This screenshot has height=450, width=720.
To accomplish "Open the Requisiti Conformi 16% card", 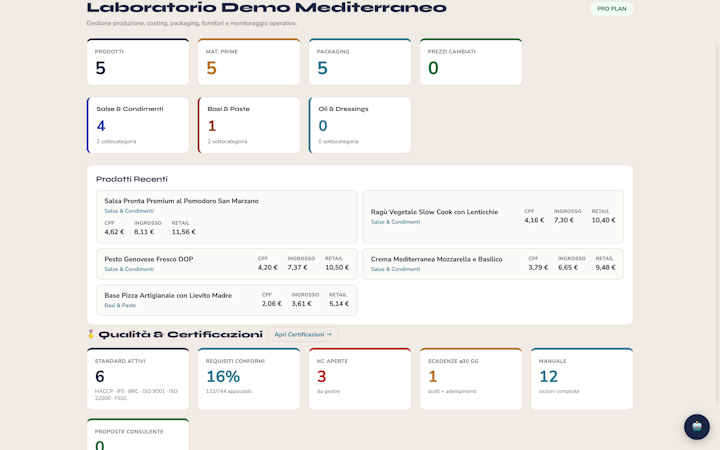I will pyautogui.click(x=249, y=379).
